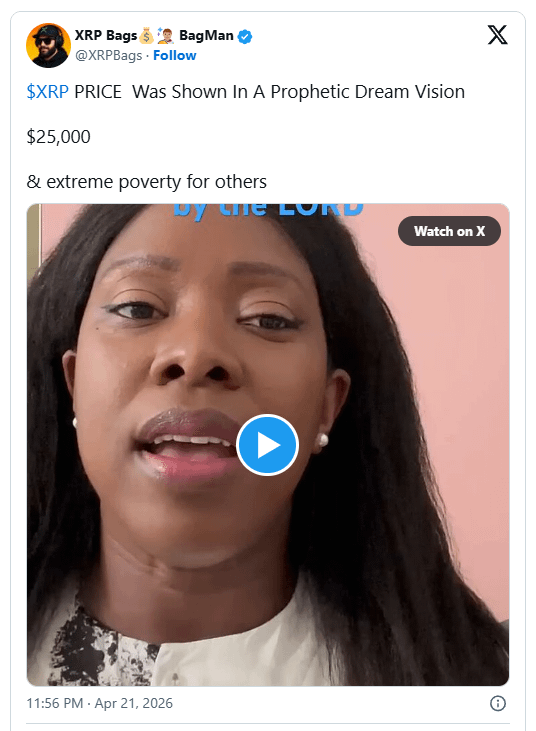Screen dimensions: 536x731
Task: Follow the @XRPBags account
Action: (x=175, y=55)
